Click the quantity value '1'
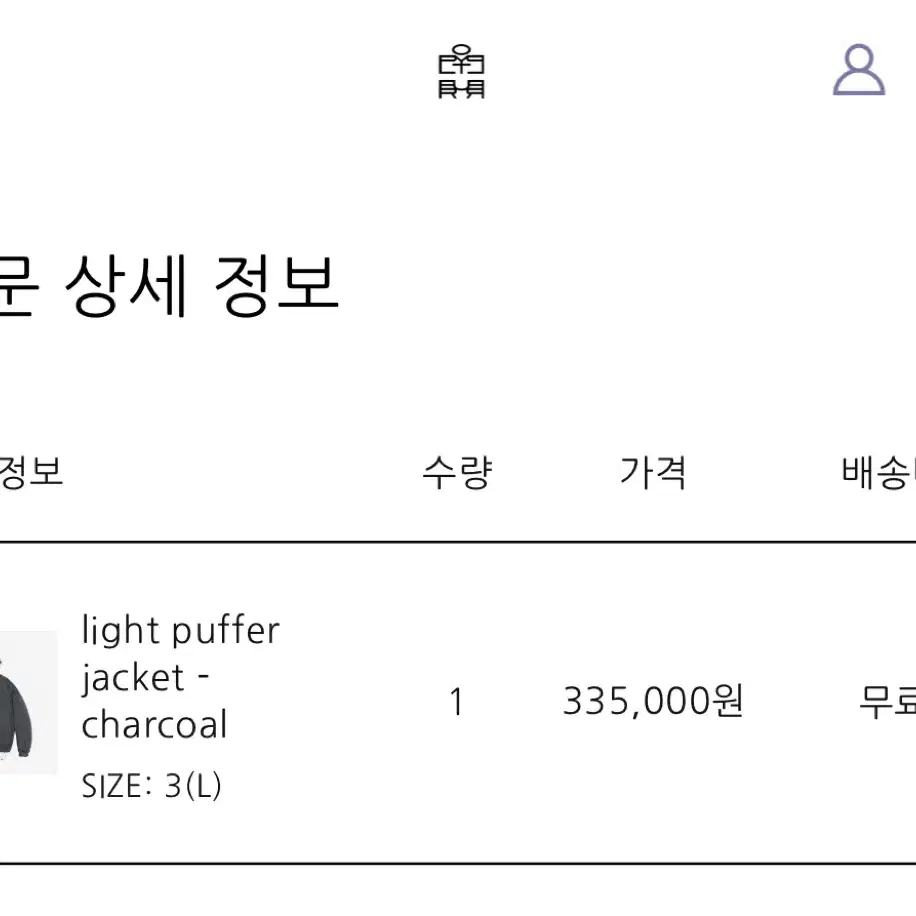Screen dimensions: 916x916 point(456,703)
